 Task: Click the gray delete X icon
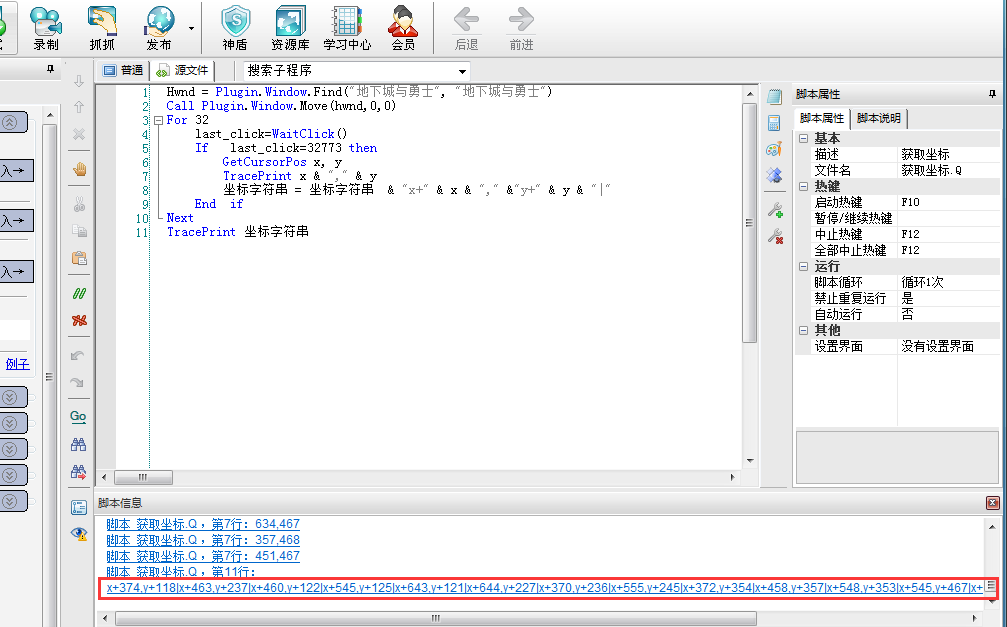pyautogui.click(x=79, y=134)
